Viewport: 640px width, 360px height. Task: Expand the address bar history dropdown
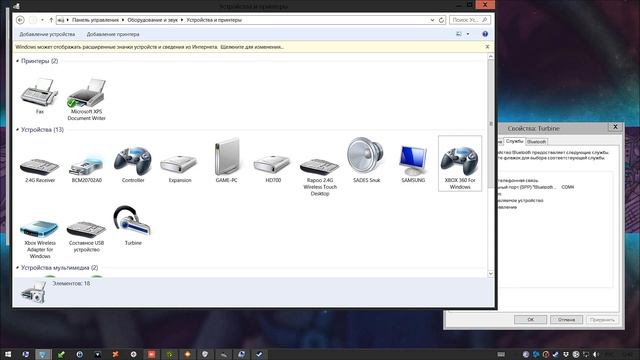432,20
